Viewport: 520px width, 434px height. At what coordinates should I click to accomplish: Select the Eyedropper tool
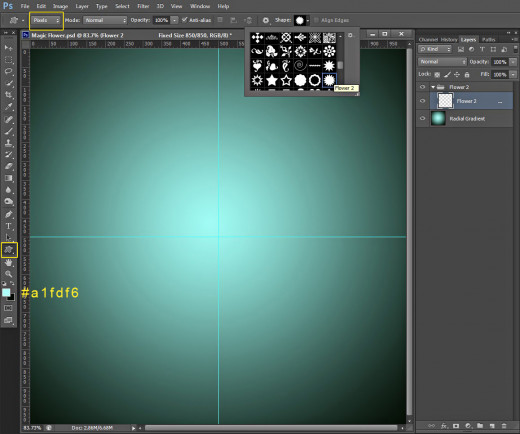pos(9,107)
